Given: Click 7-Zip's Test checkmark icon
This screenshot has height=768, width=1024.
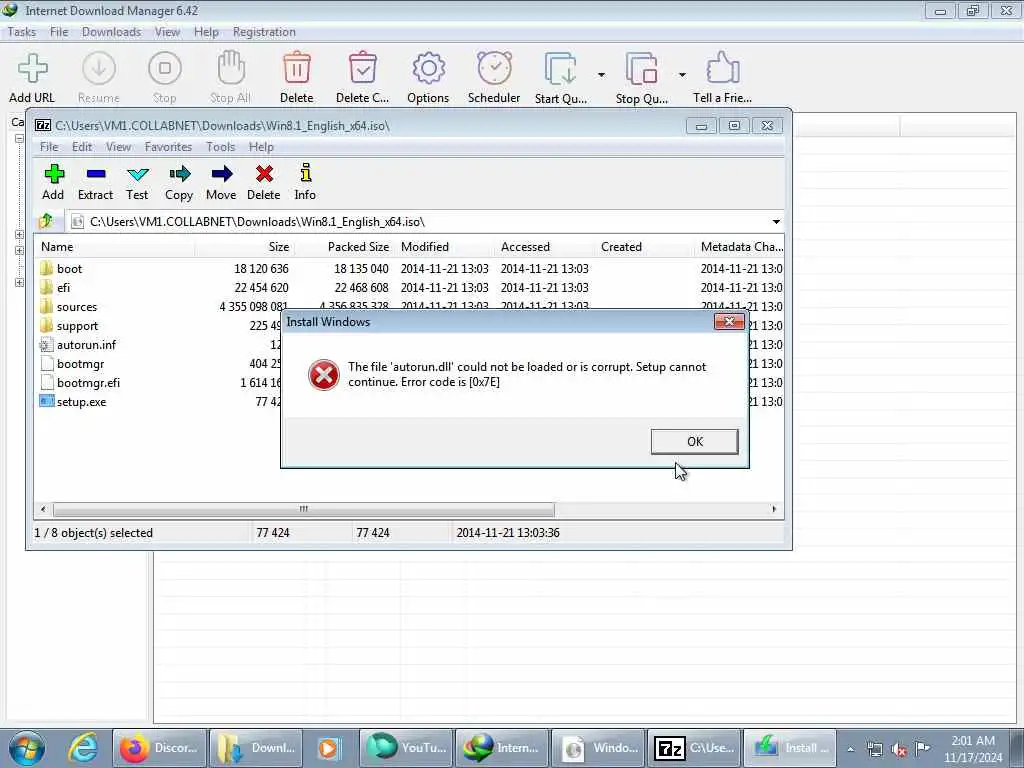Looking at the screenshot, I should tap(138, 174).
